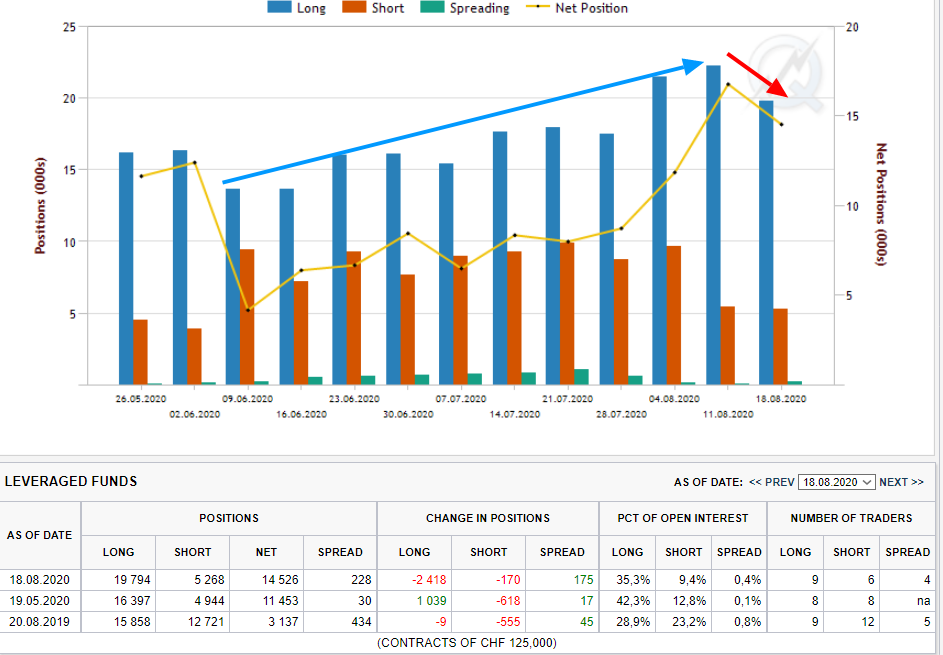The width and height of the screenshot is (943, 655).
Task: Click the 14.07.2020 axis date label
Action: coord(515,414)
